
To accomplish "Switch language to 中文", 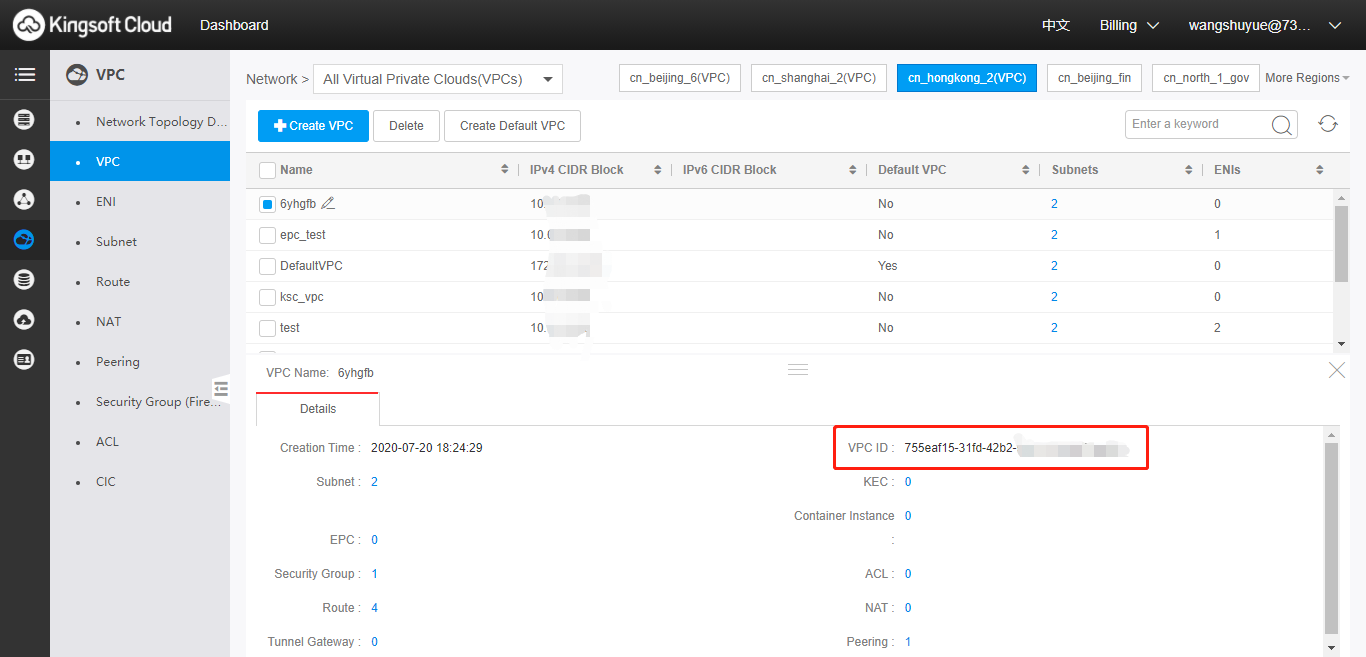I will [x=1056, y=25].
